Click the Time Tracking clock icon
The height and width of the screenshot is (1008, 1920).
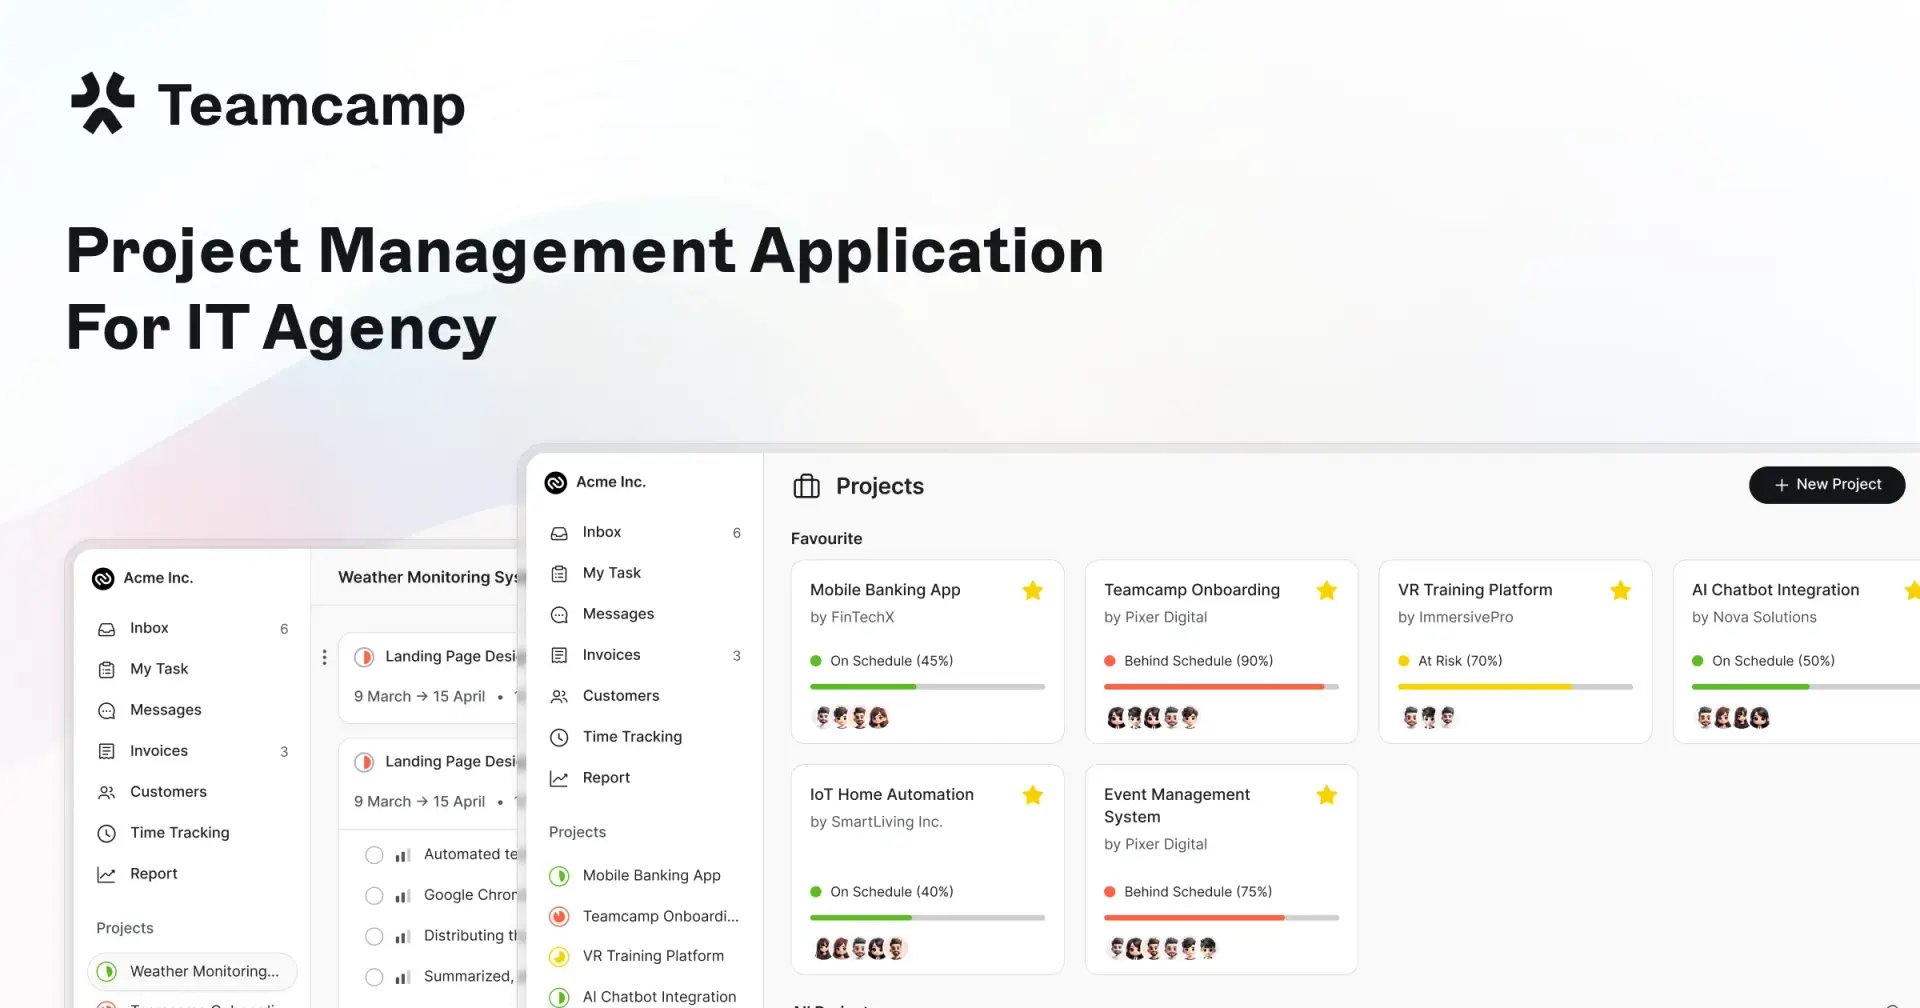558,737
